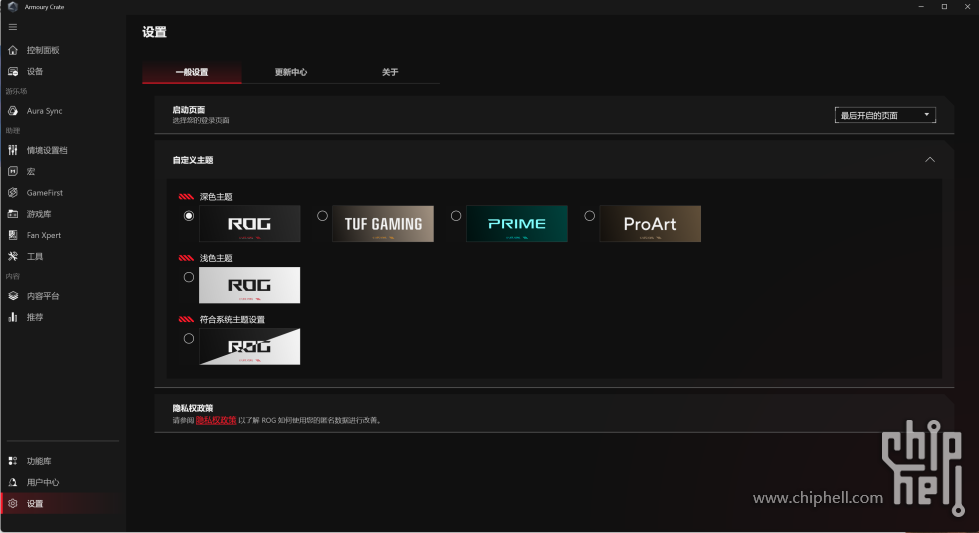The width and height of the screenshot is (979, 533).
Task: Click the 浅色主题 label
Action: pos(216,258)
